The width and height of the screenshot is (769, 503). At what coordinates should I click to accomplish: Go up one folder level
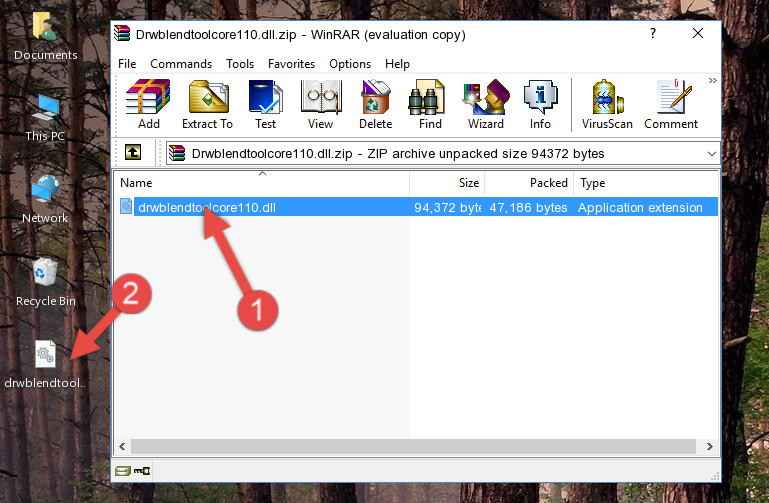coord(133,152)
